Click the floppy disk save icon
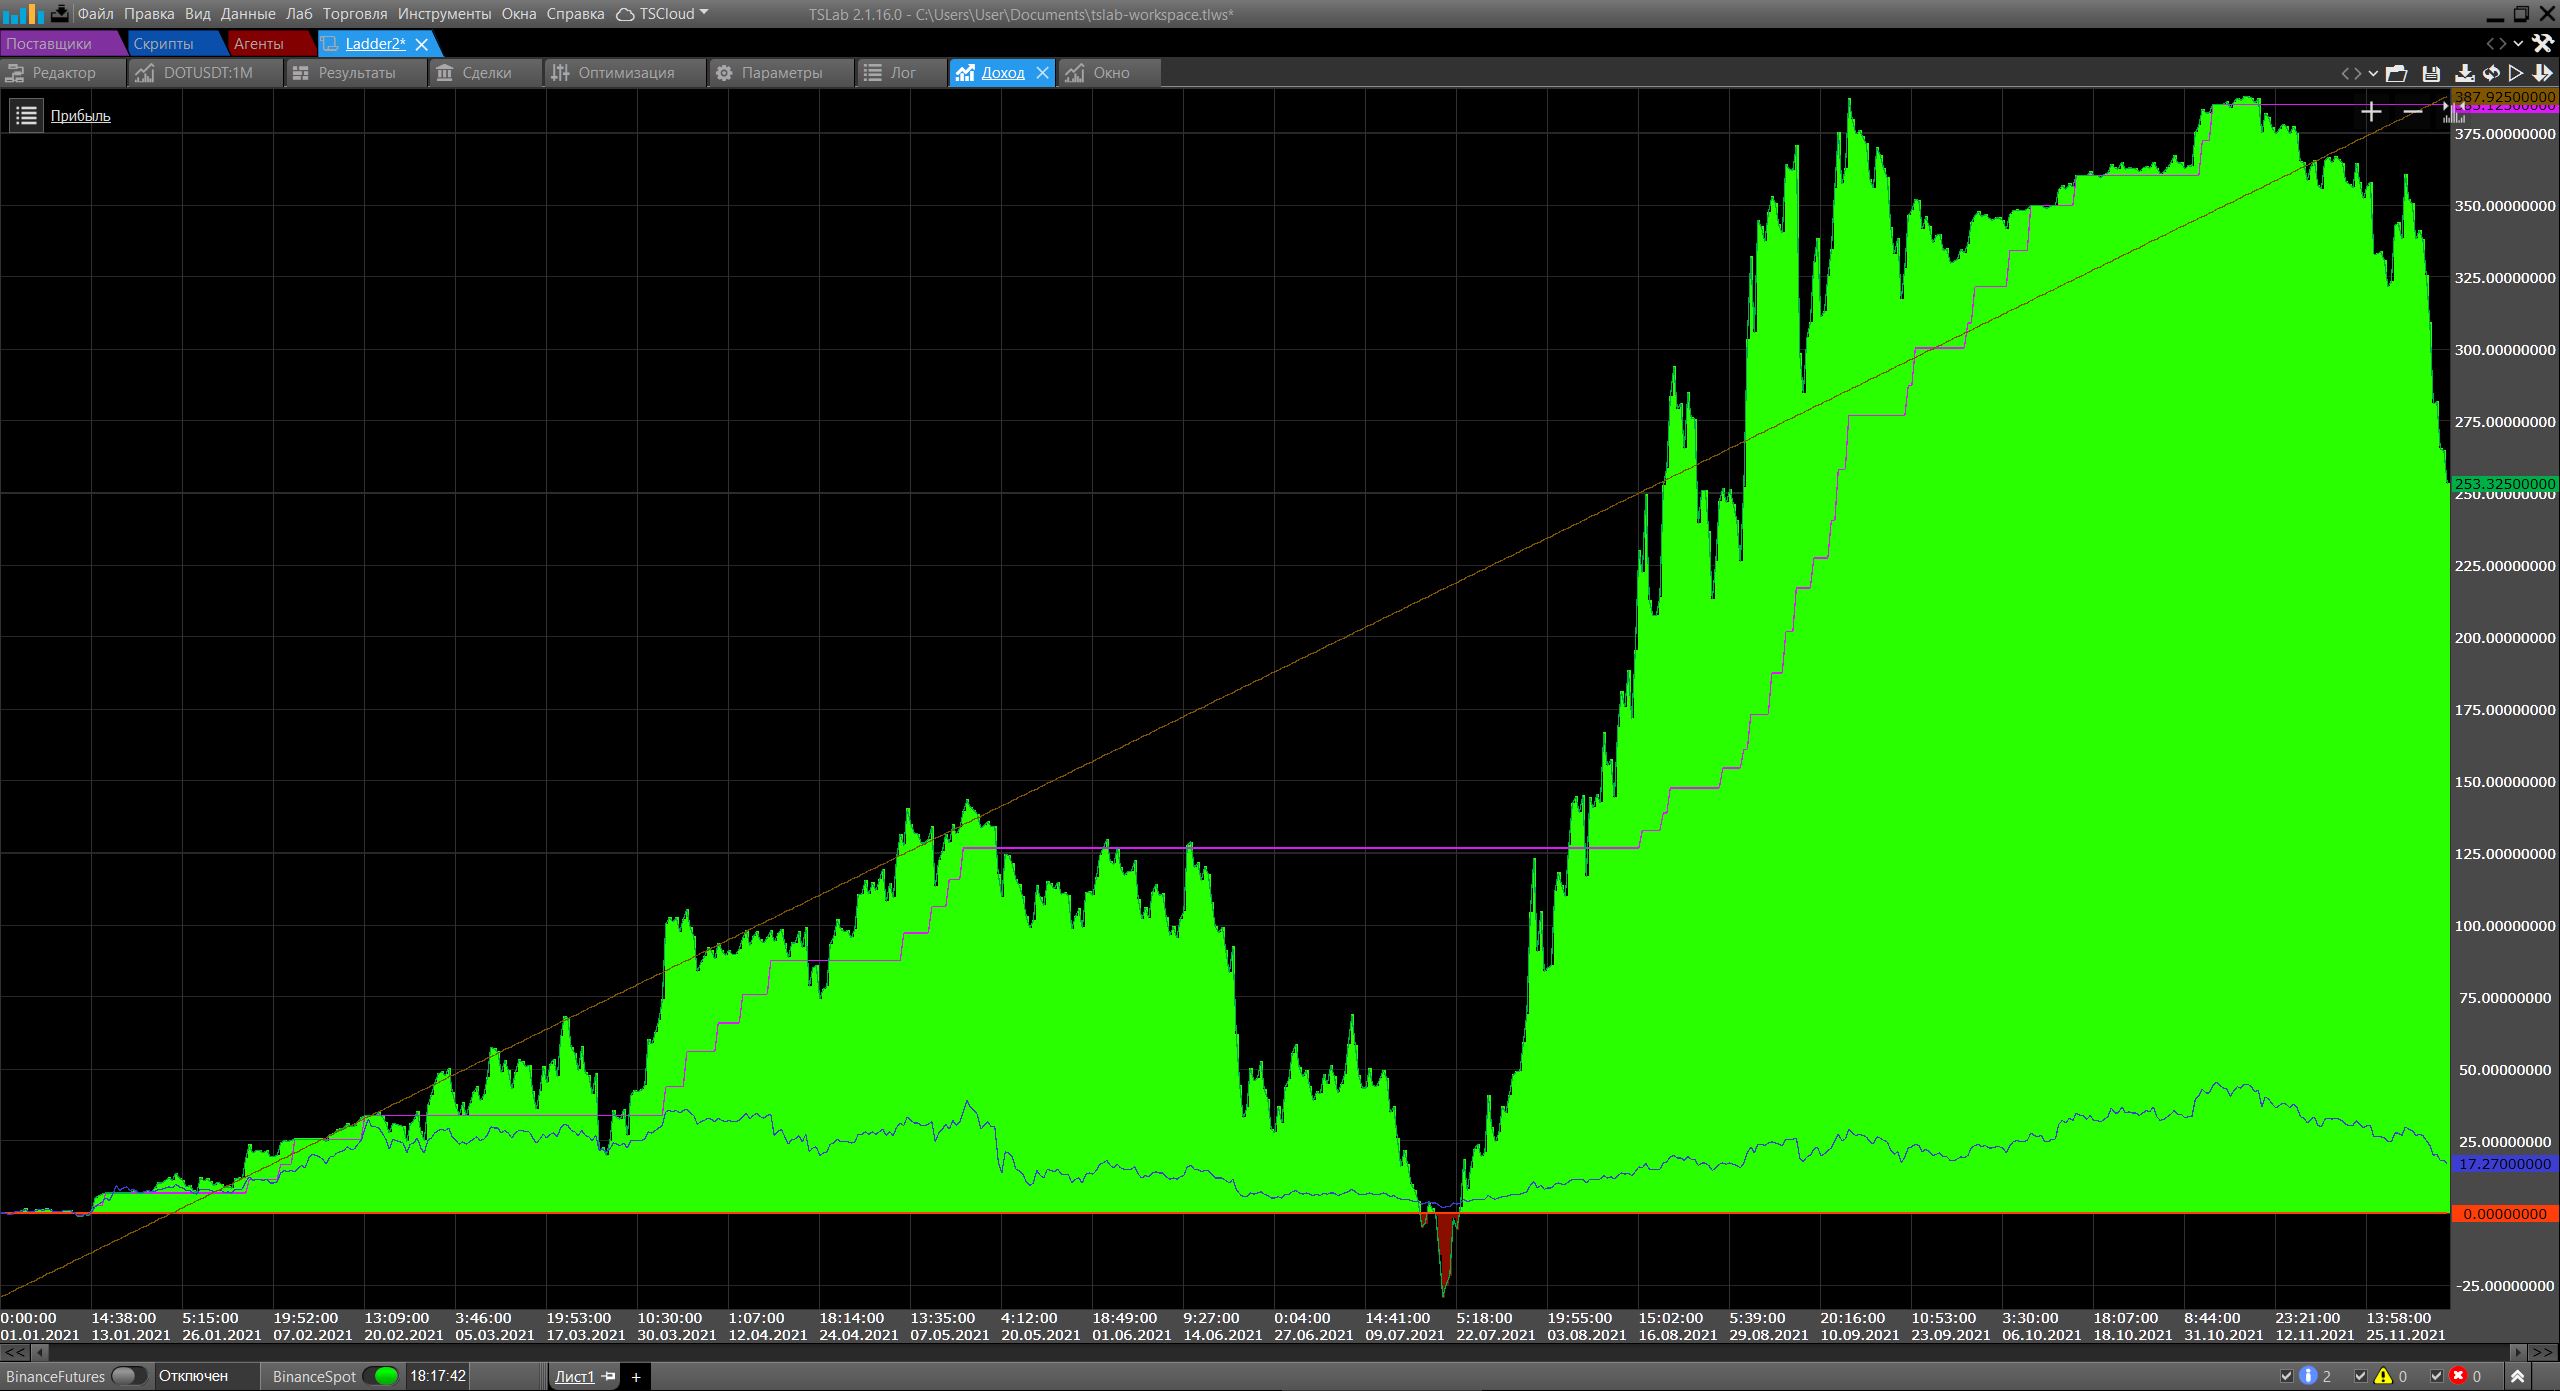Screen dimensions: 2560x1391 [2431, 73]
